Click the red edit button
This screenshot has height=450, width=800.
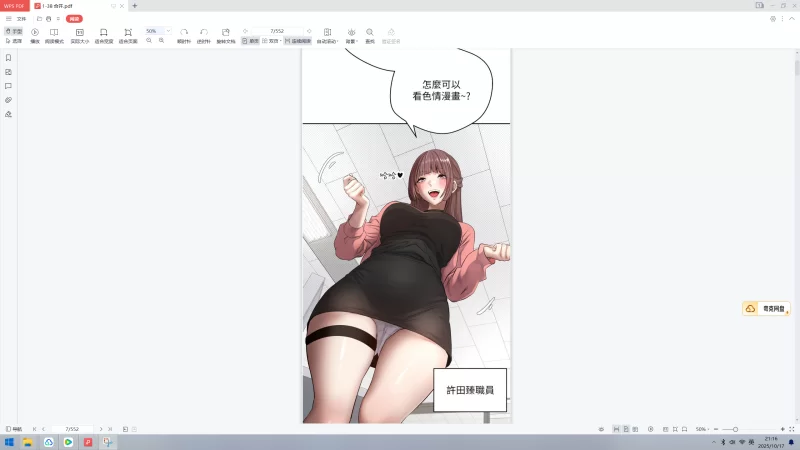(x=74, y=18)
